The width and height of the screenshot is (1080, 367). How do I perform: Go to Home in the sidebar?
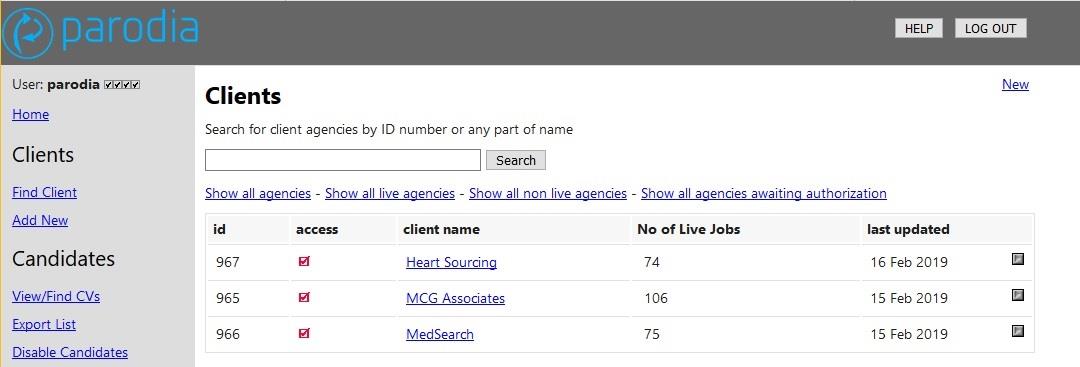(x=30, y=114)
